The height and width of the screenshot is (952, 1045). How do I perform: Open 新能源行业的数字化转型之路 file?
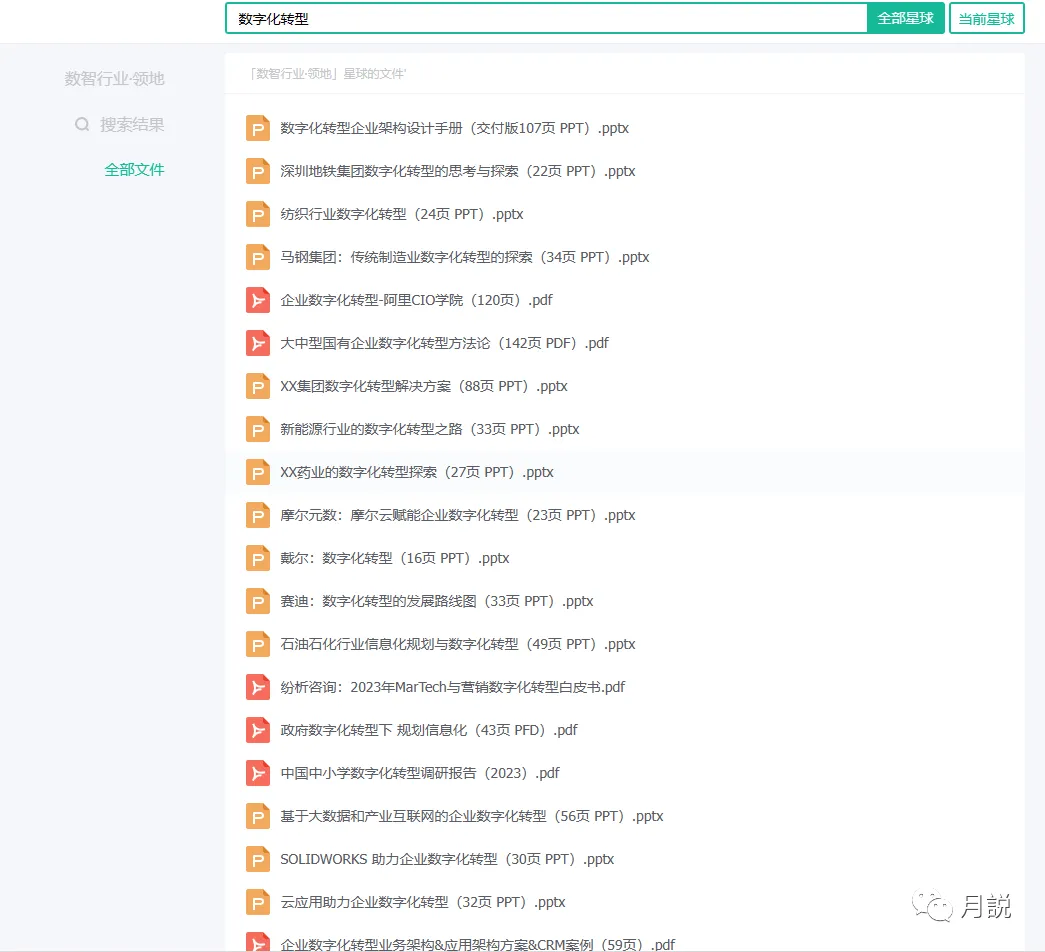tap(430, 429)
